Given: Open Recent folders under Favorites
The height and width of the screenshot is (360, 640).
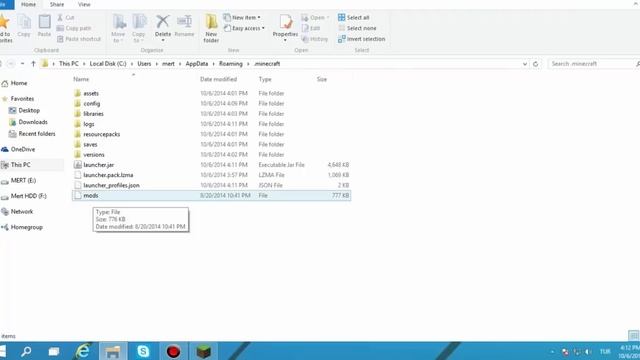Looking at the screenshot, I should coord(32,134).
